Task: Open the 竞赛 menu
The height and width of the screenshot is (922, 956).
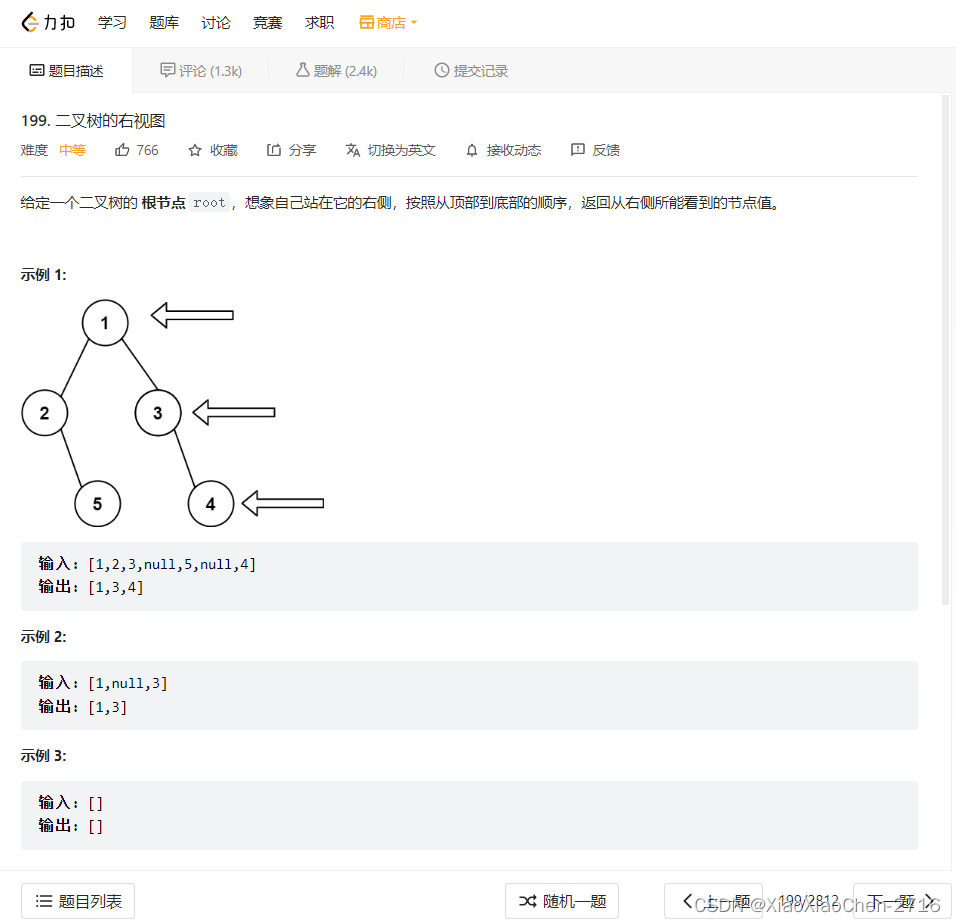Action: [x=267, y=22]
